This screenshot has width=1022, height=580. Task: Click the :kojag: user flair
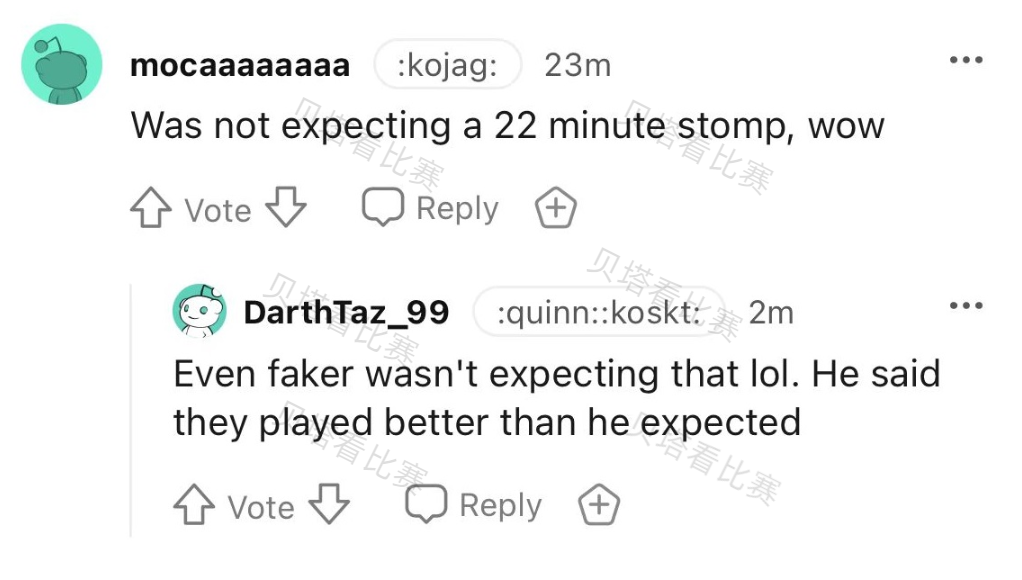[447, 66]
